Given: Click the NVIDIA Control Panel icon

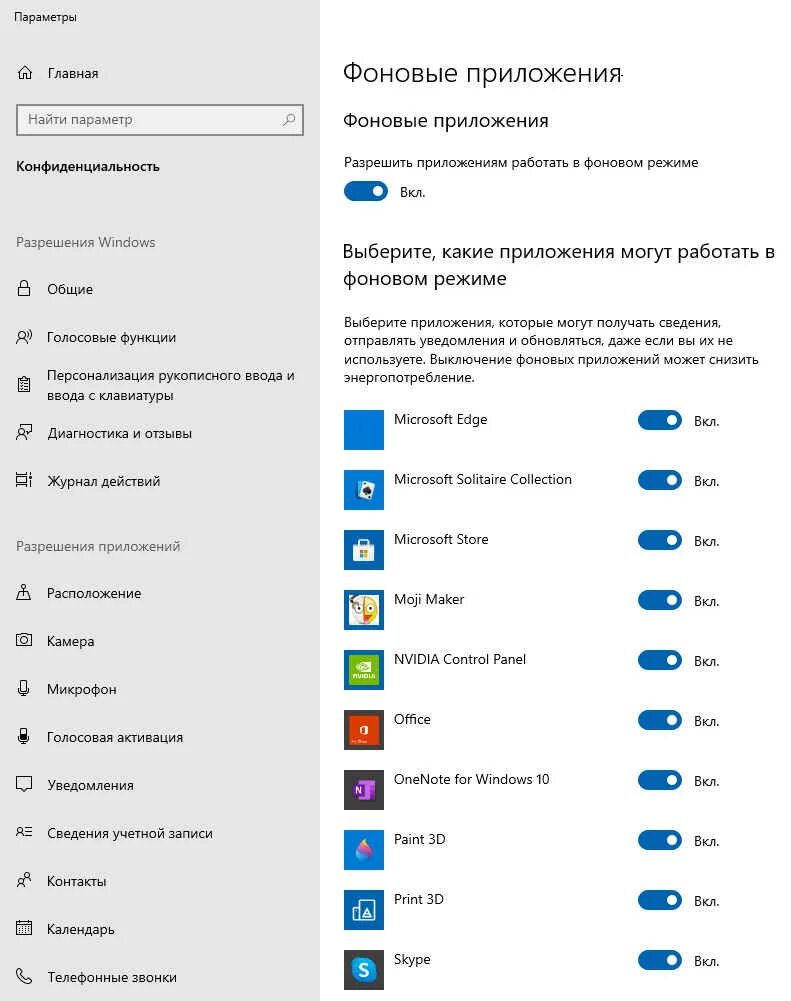Looking at the screenshot, I should [x=364, y=670].
